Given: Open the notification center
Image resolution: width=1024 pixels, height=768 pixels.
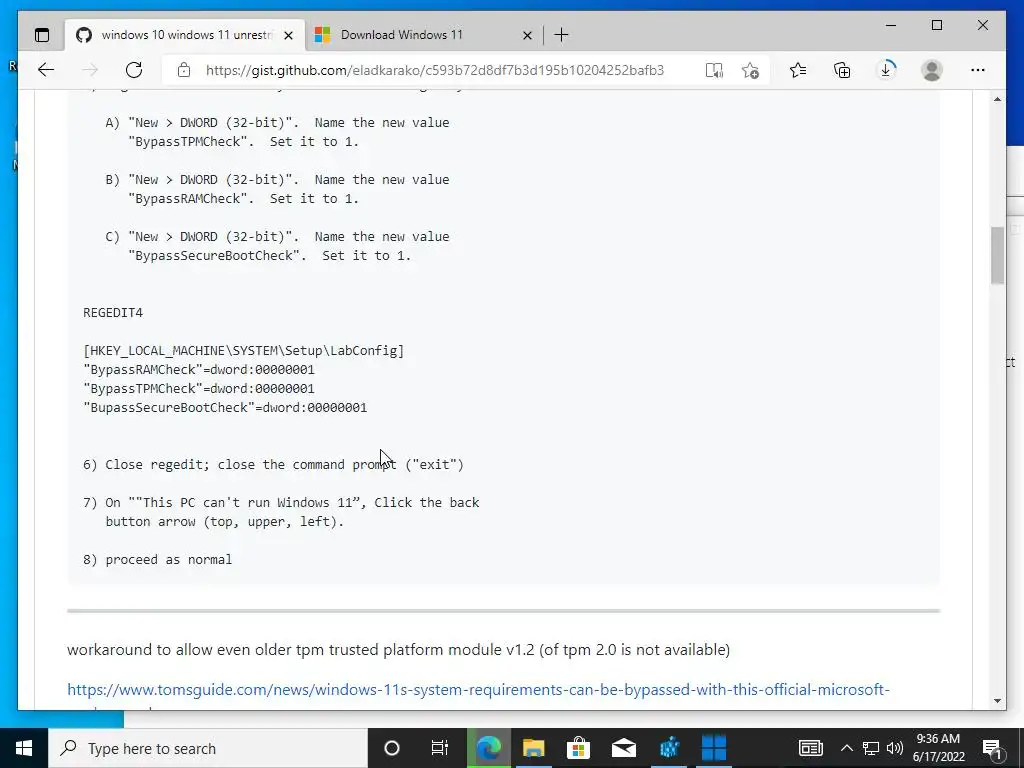Looking at the screenshot, I should tap(992, 748).
